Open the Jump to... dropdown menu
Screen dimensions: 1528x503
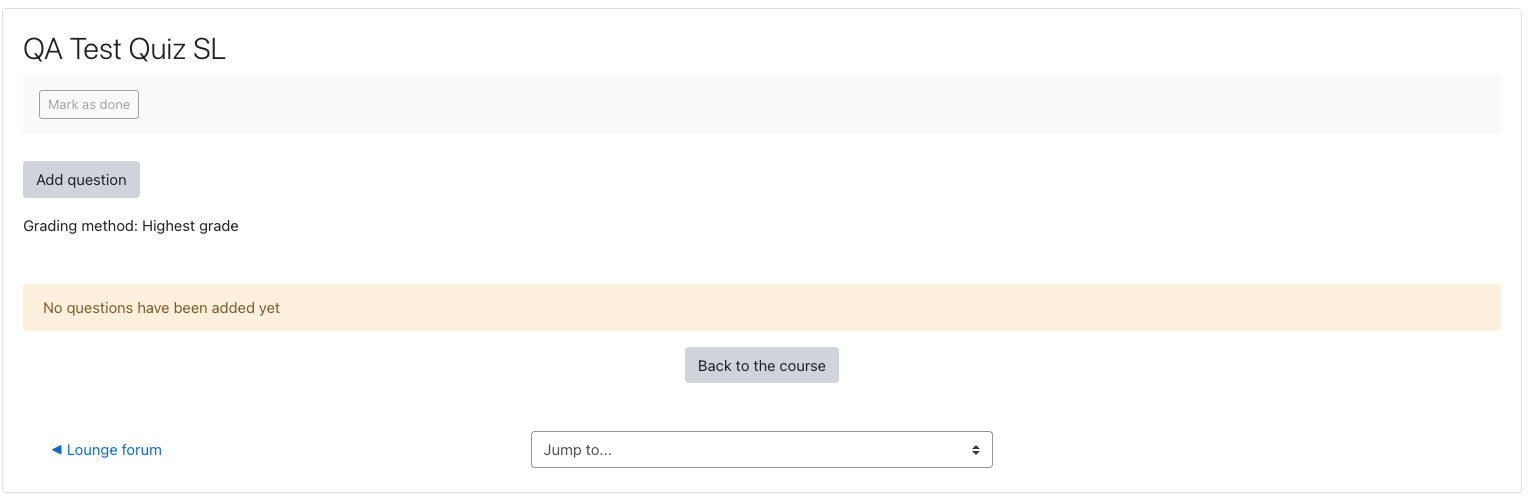[762, 450]
